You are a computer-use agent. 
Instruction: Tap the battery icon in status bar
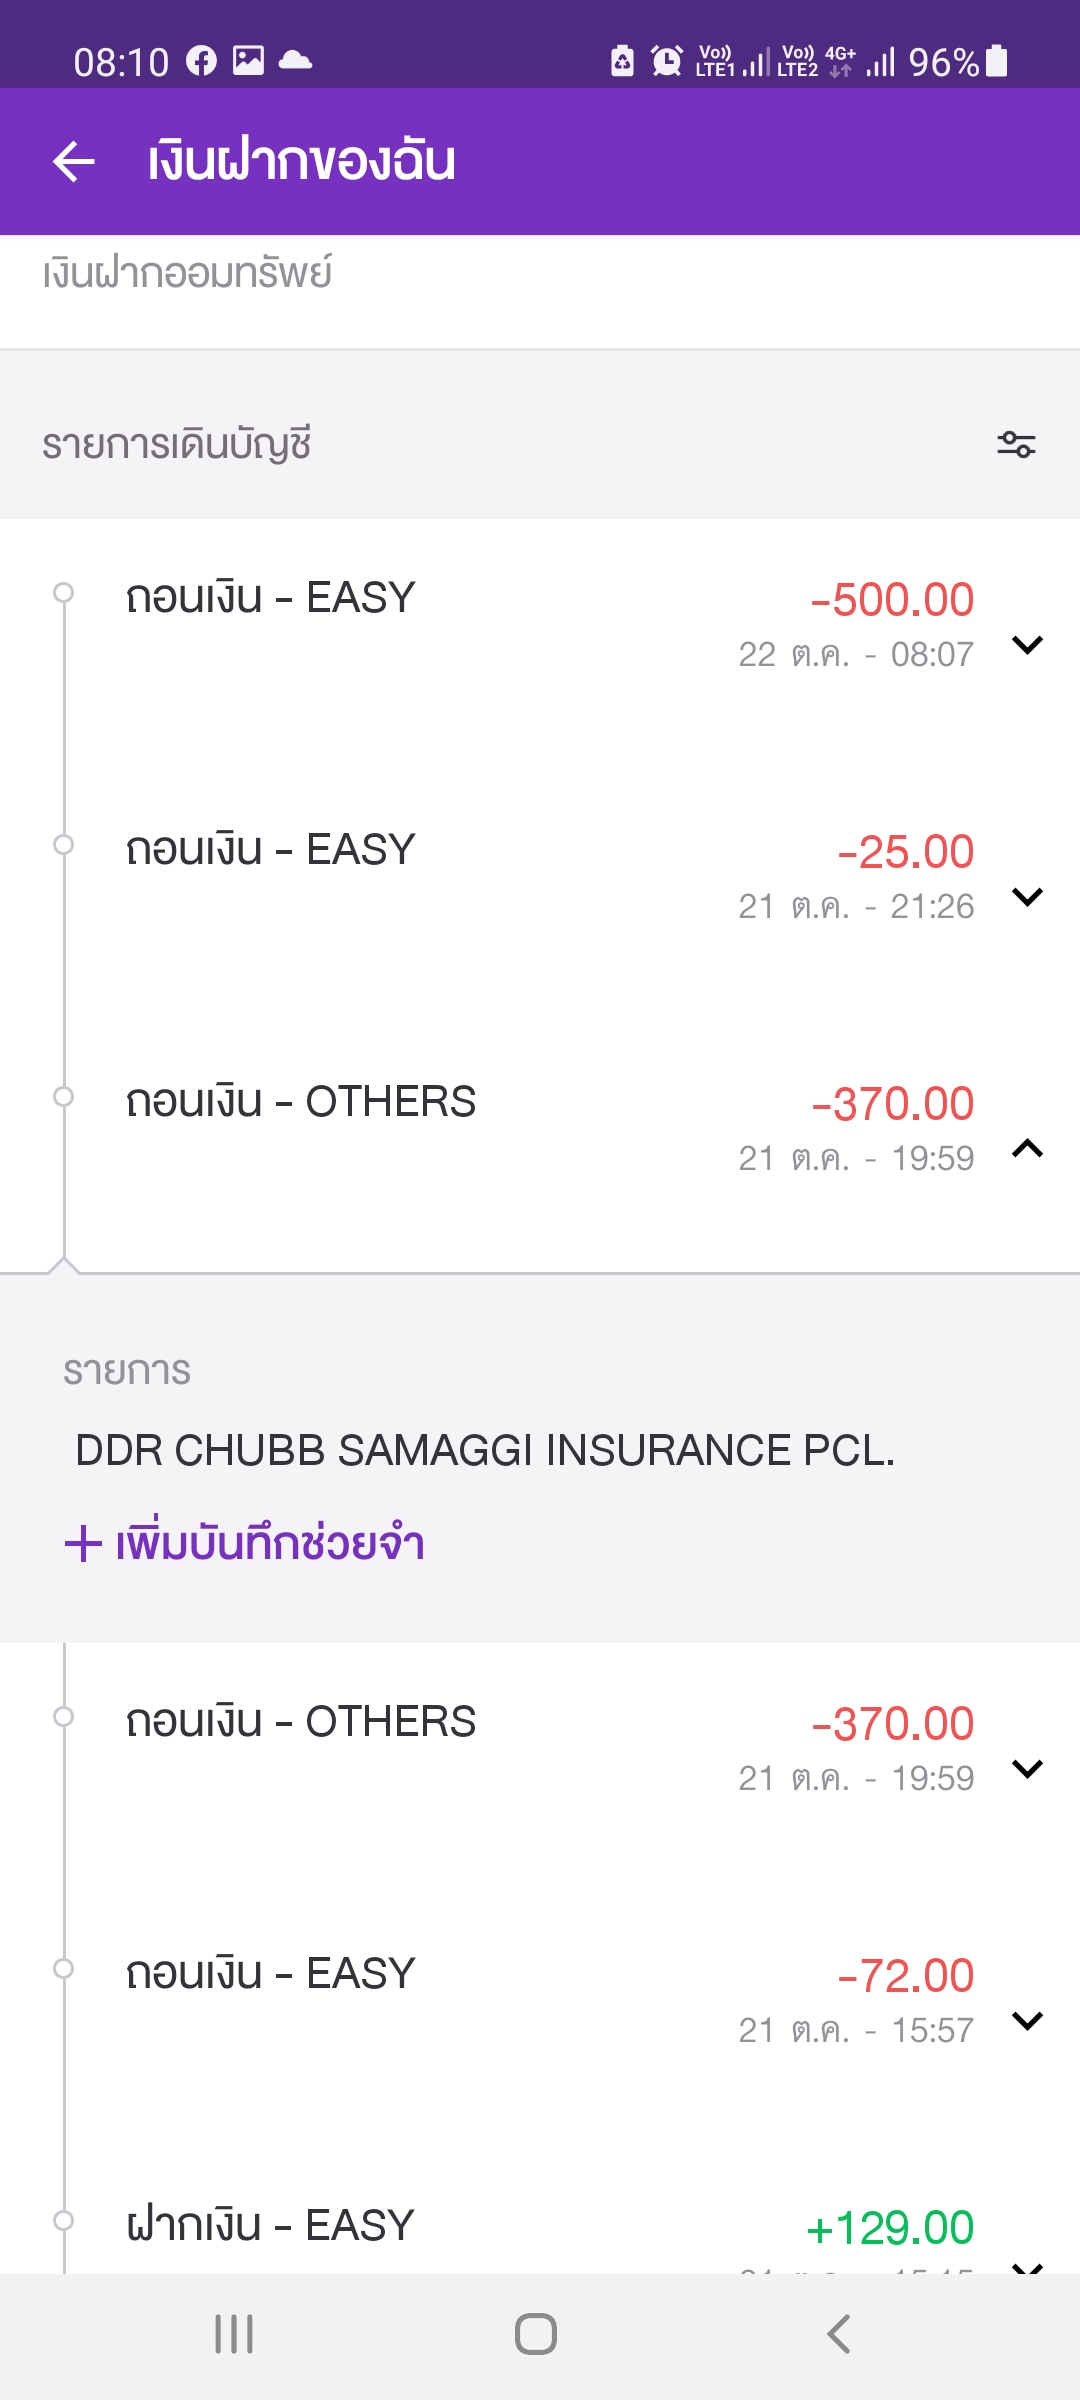point(996,61)
